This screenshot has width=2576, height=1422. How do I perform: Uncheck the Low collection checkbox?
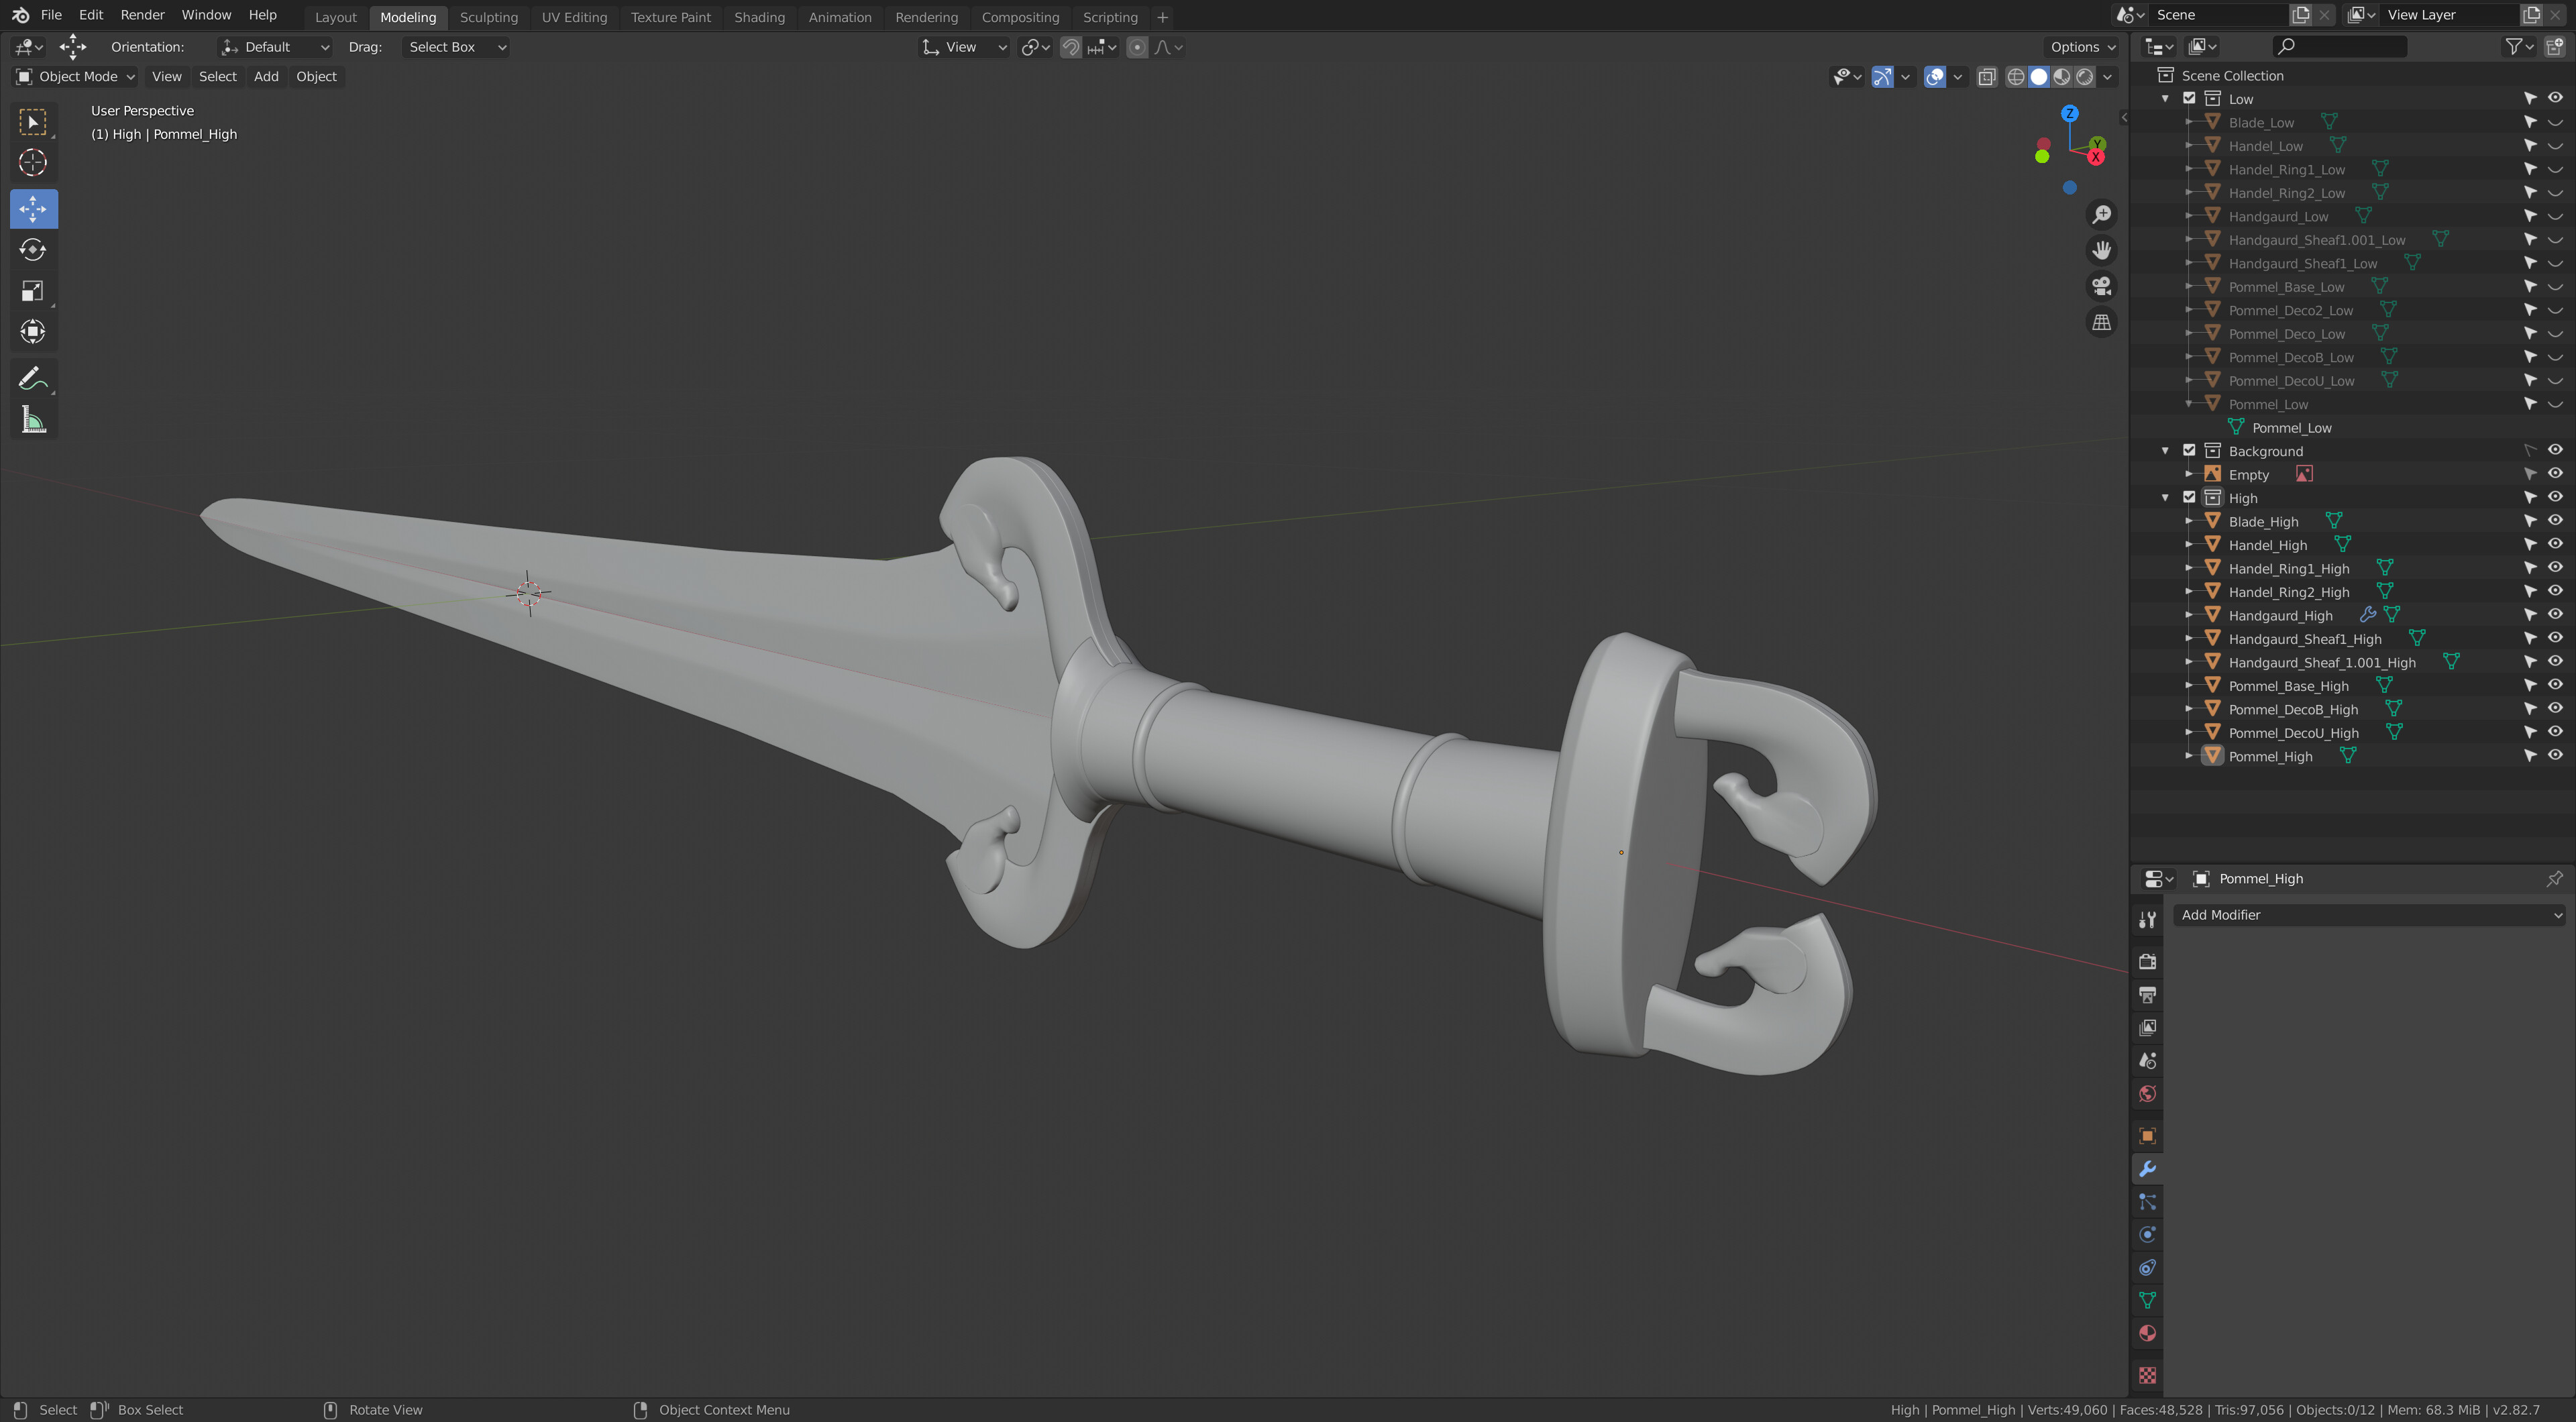[x=2189, y=98]
